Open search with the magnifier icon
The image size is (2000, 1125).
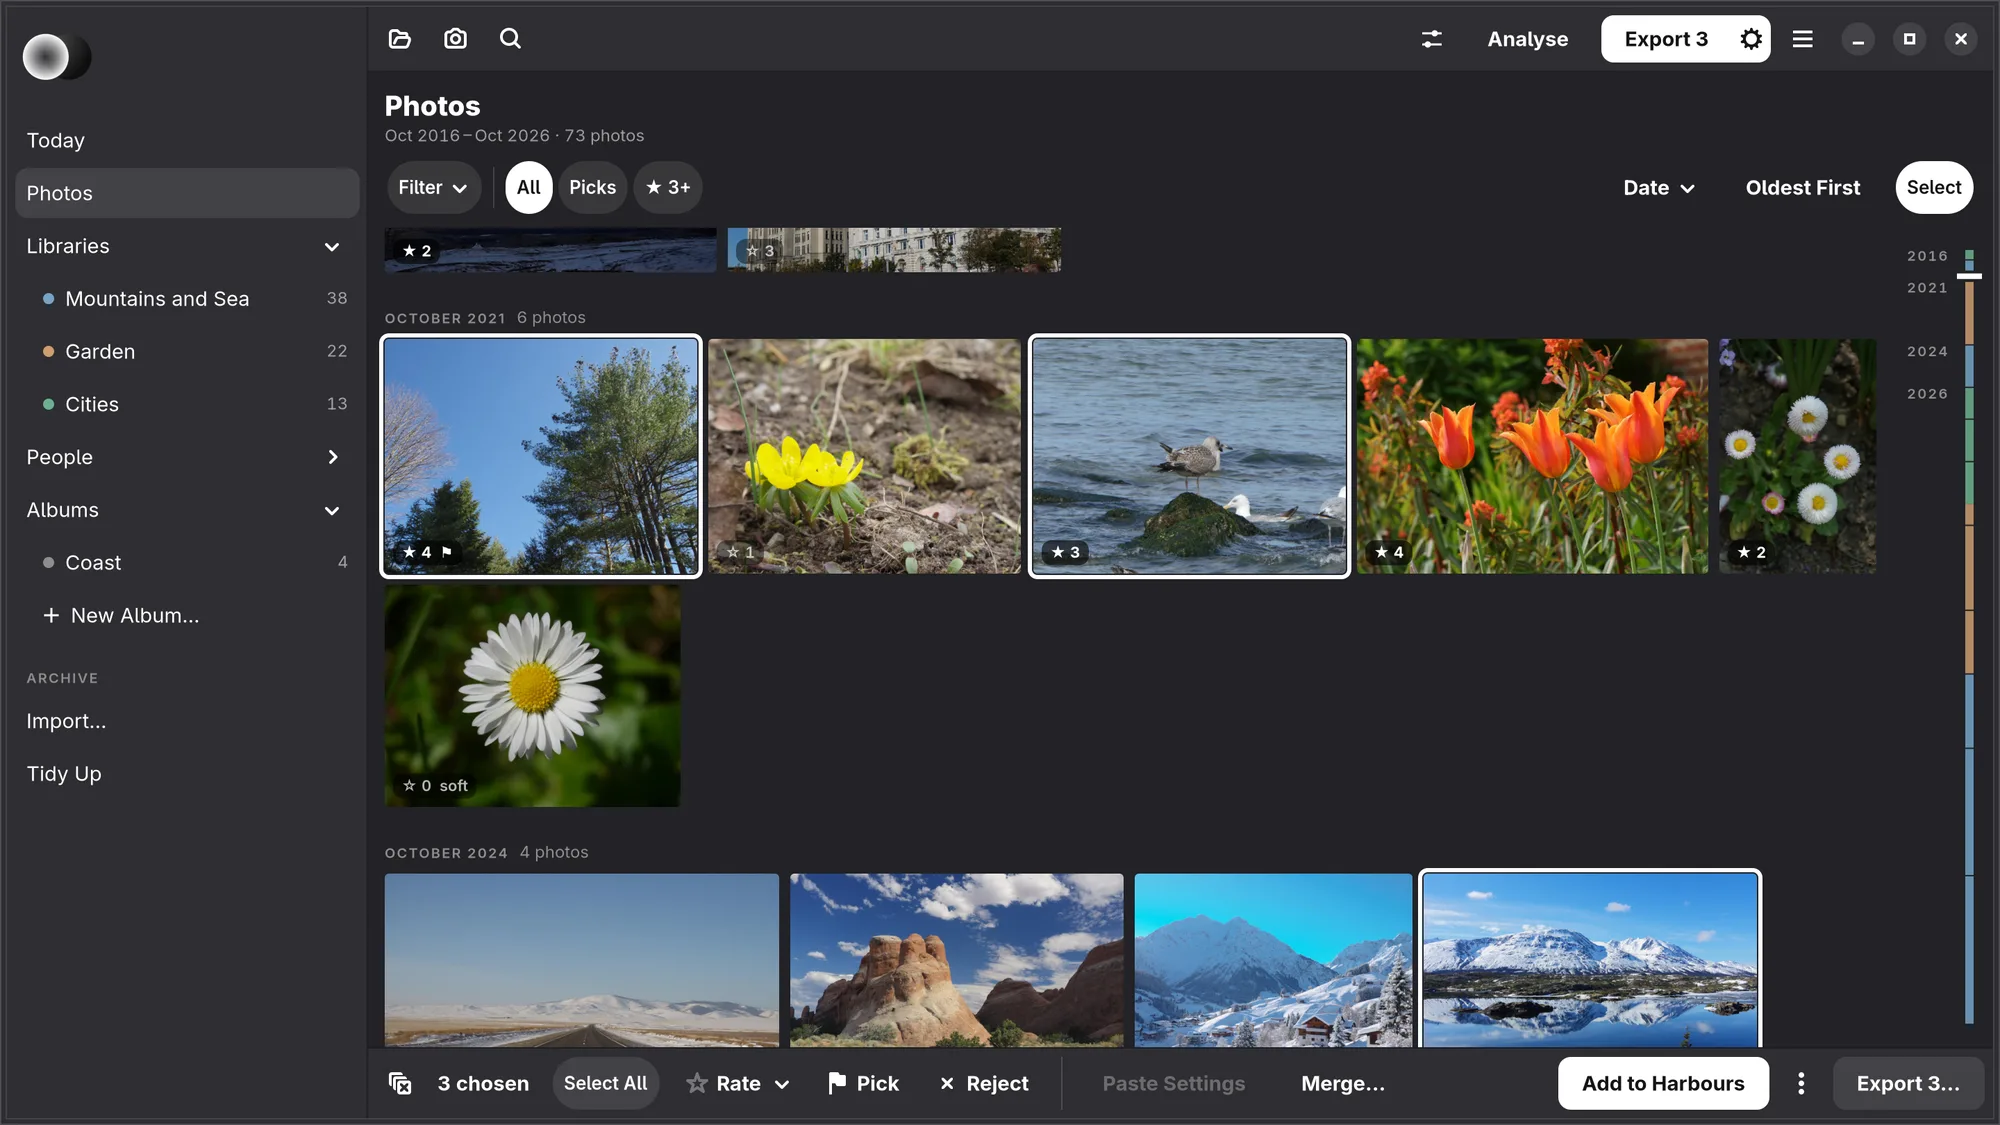pyautogui.click(x=510, y=39)
